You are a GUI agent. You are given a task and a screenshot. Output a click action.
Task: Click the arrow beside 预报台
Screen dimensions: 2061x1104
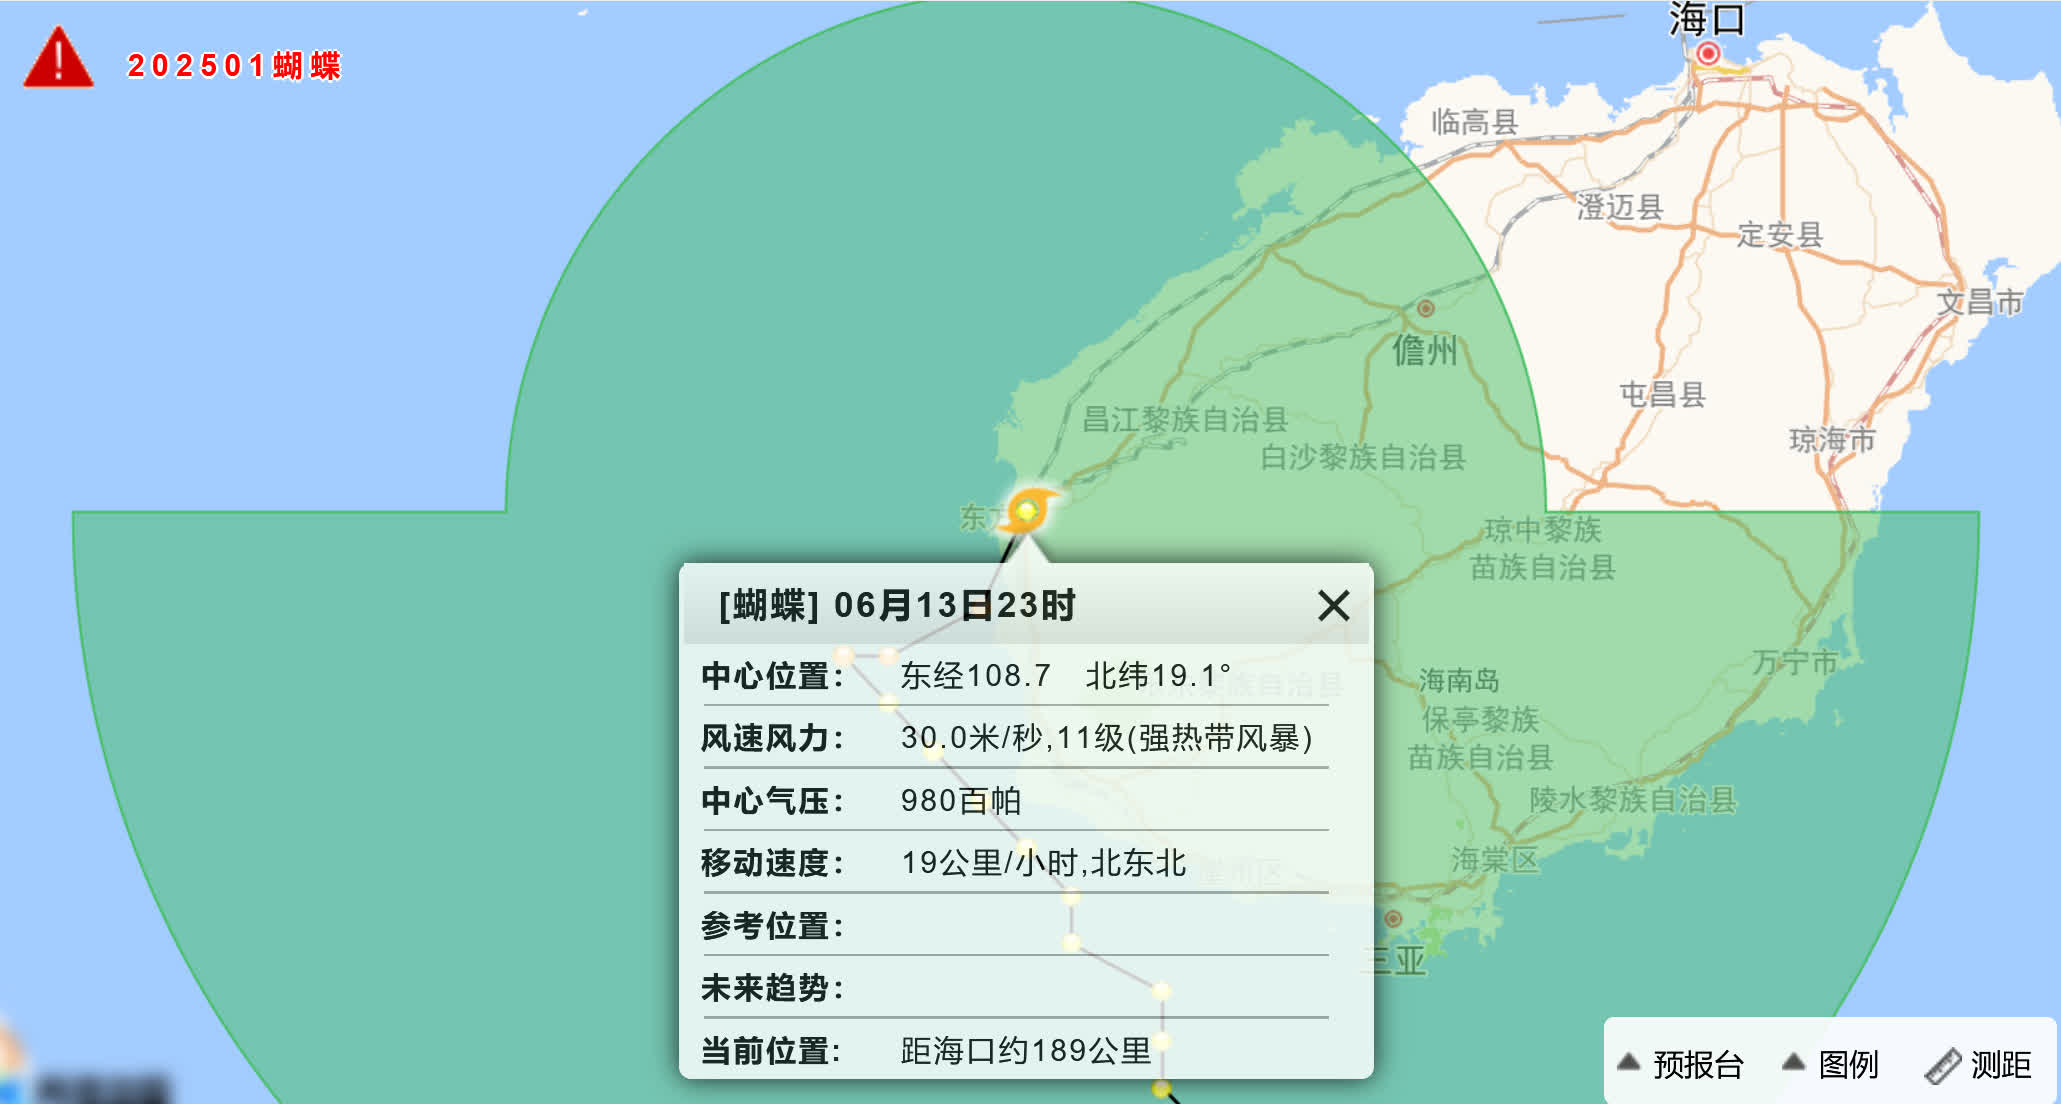pyautogui.click(x=1628, y=1062)
